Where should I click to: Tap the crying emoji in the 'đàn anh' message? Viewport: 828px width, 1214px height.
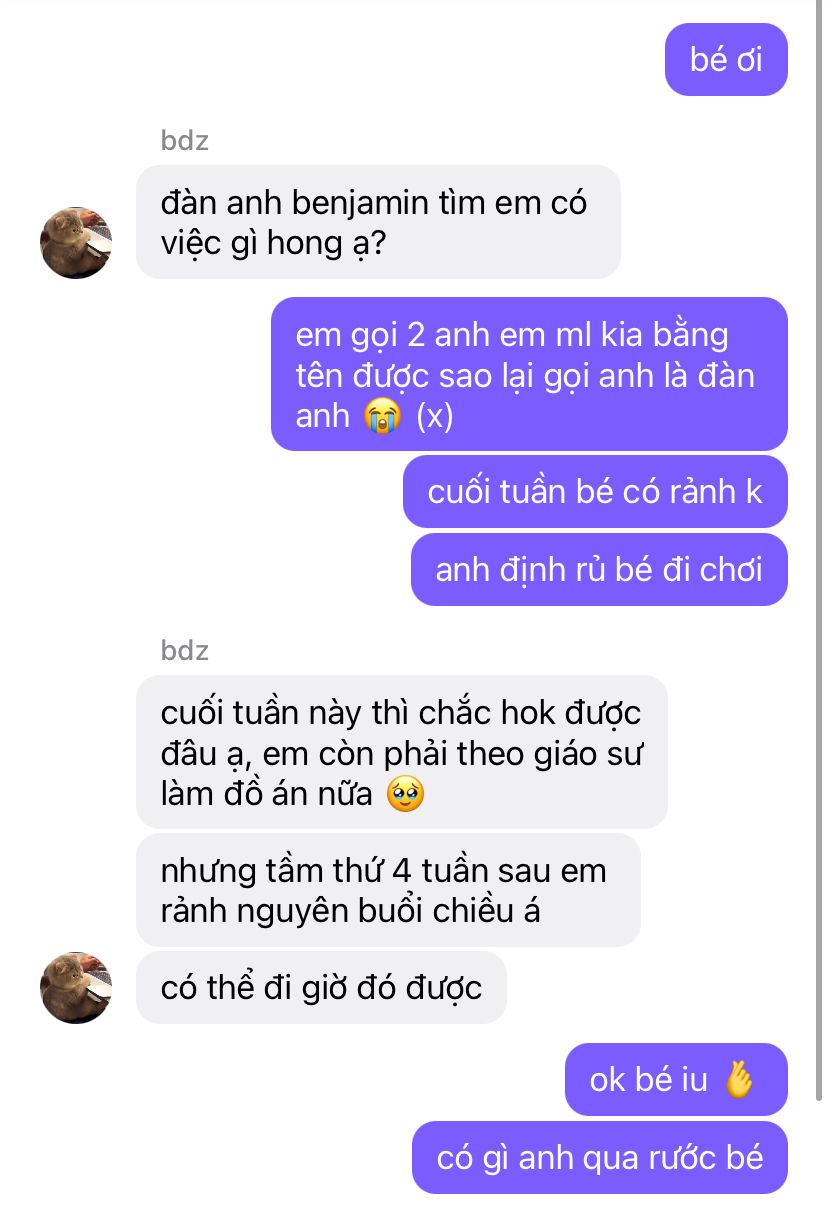pos(384,415)
